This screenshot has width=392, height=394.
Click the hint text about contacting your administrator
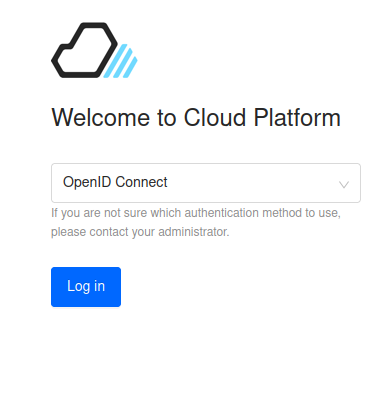point(196,222)
